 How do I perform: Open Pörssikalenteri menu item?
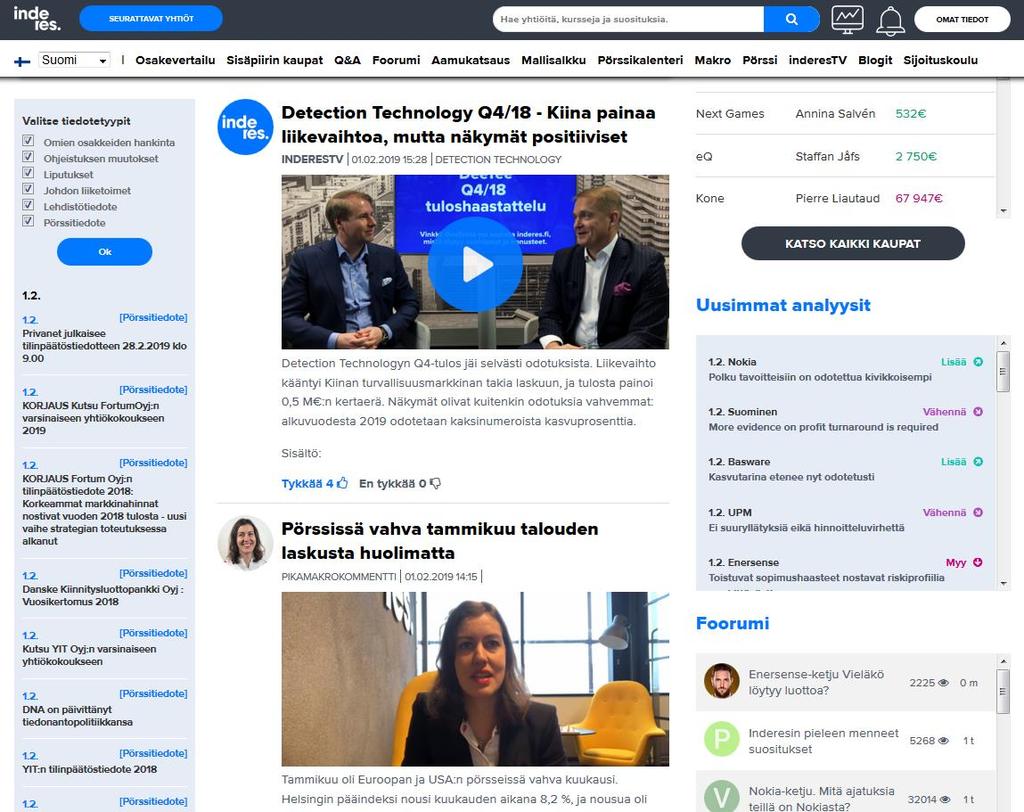640,60
